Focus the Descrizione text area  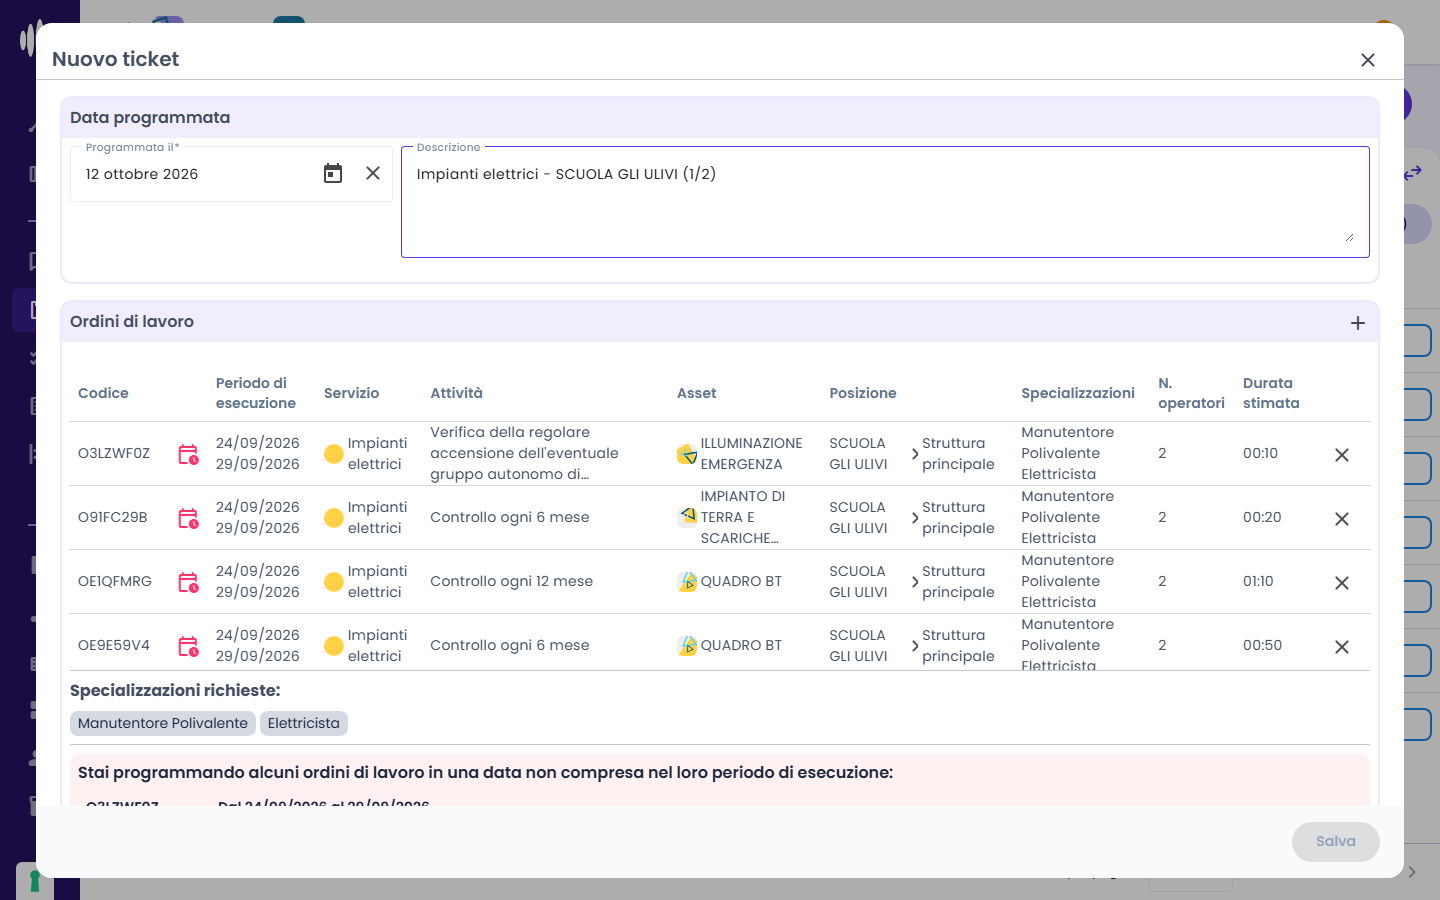point(885,202)
